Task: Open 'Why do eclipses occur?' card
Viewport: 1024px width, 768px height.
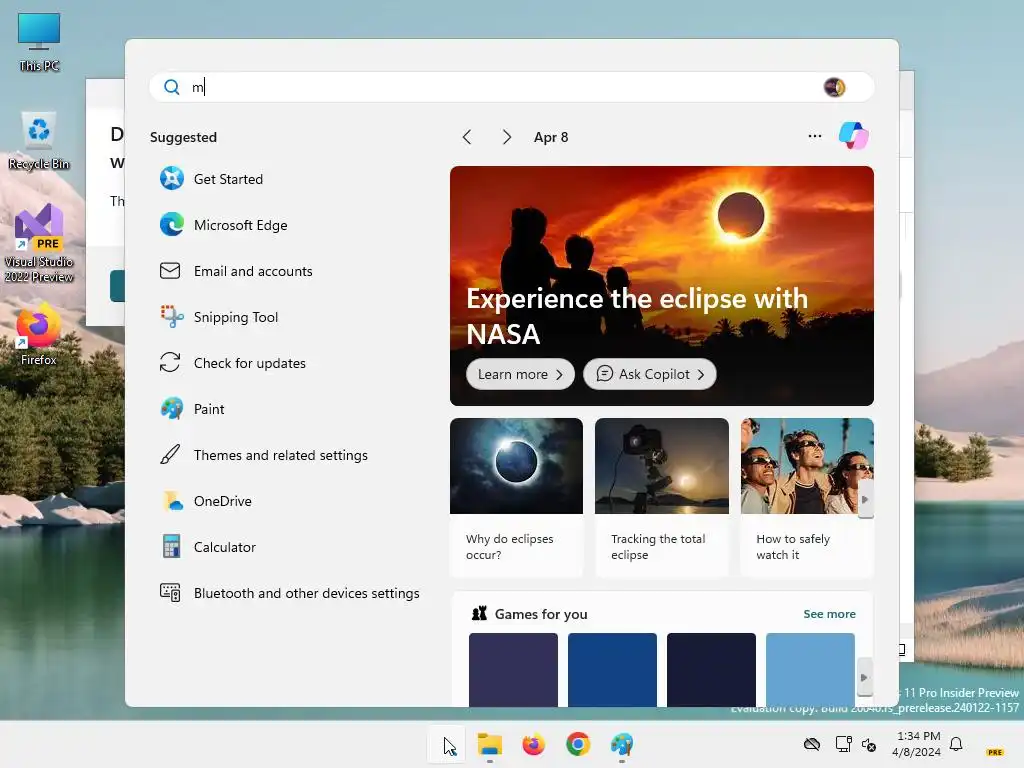Action: point(516,498)
